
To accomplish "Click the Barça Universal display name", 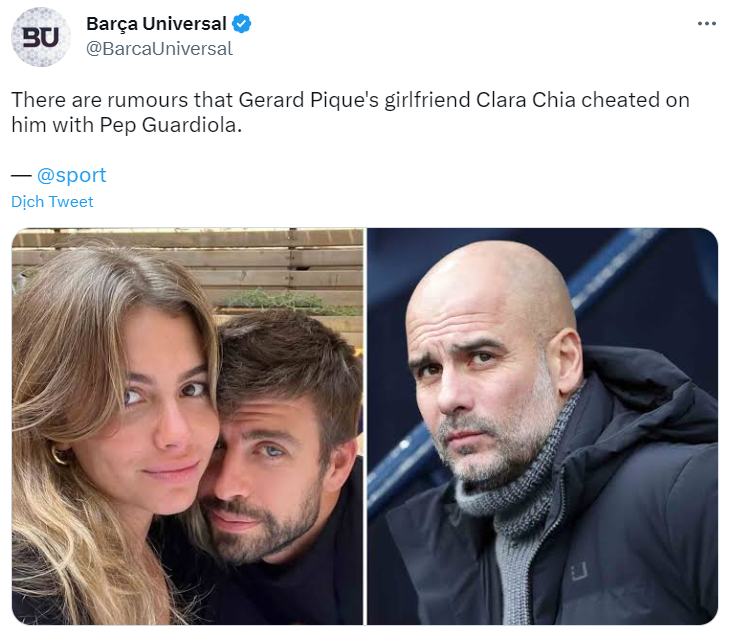I will click(157, 24).
